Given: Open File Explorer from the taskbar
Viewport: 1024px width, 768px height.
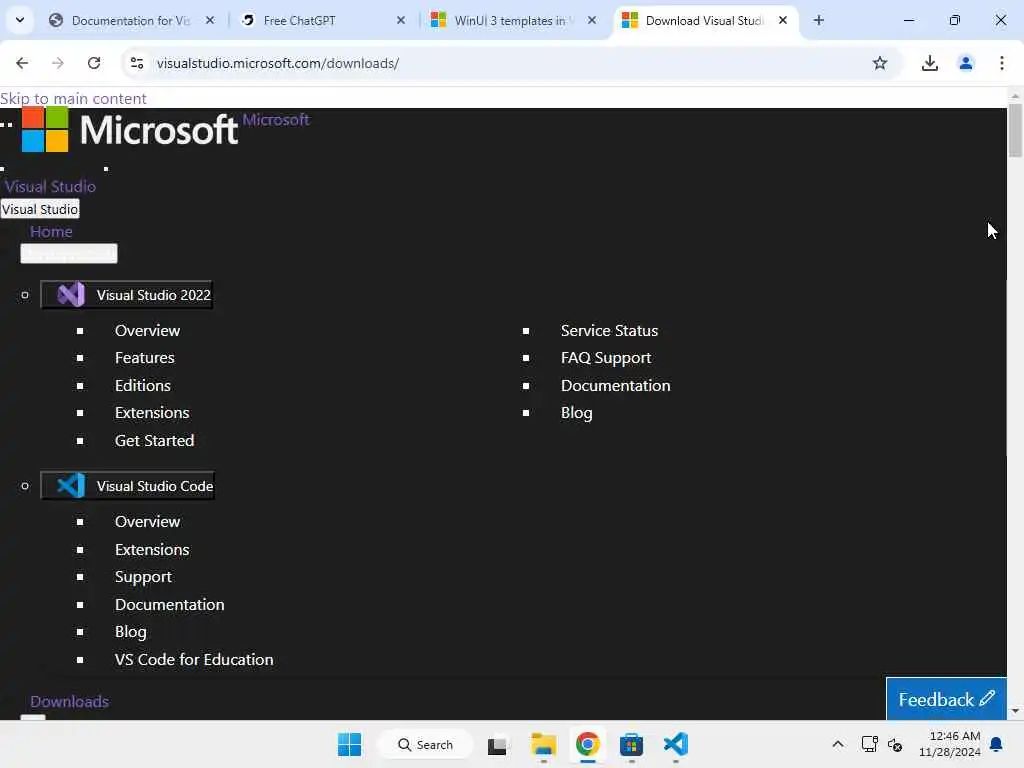Looking at the screenshot, I should coord(543,744).
